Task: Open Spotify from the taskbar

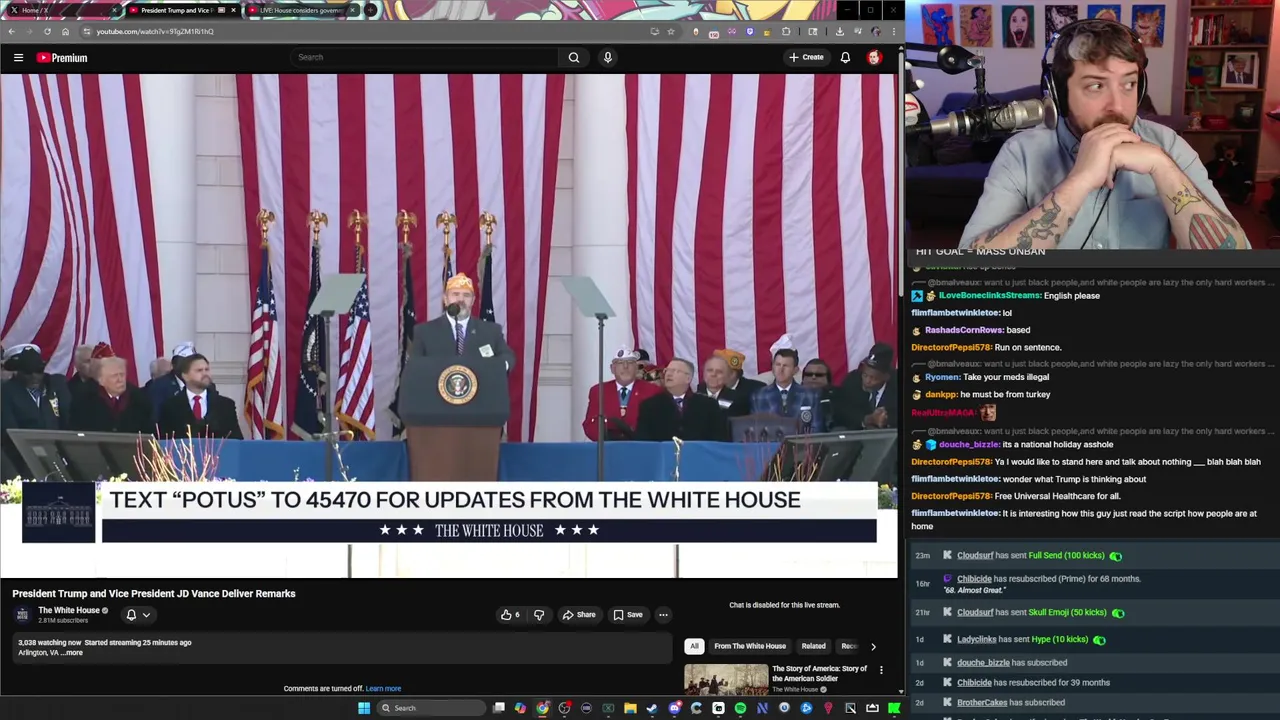Action: (740, 708)
